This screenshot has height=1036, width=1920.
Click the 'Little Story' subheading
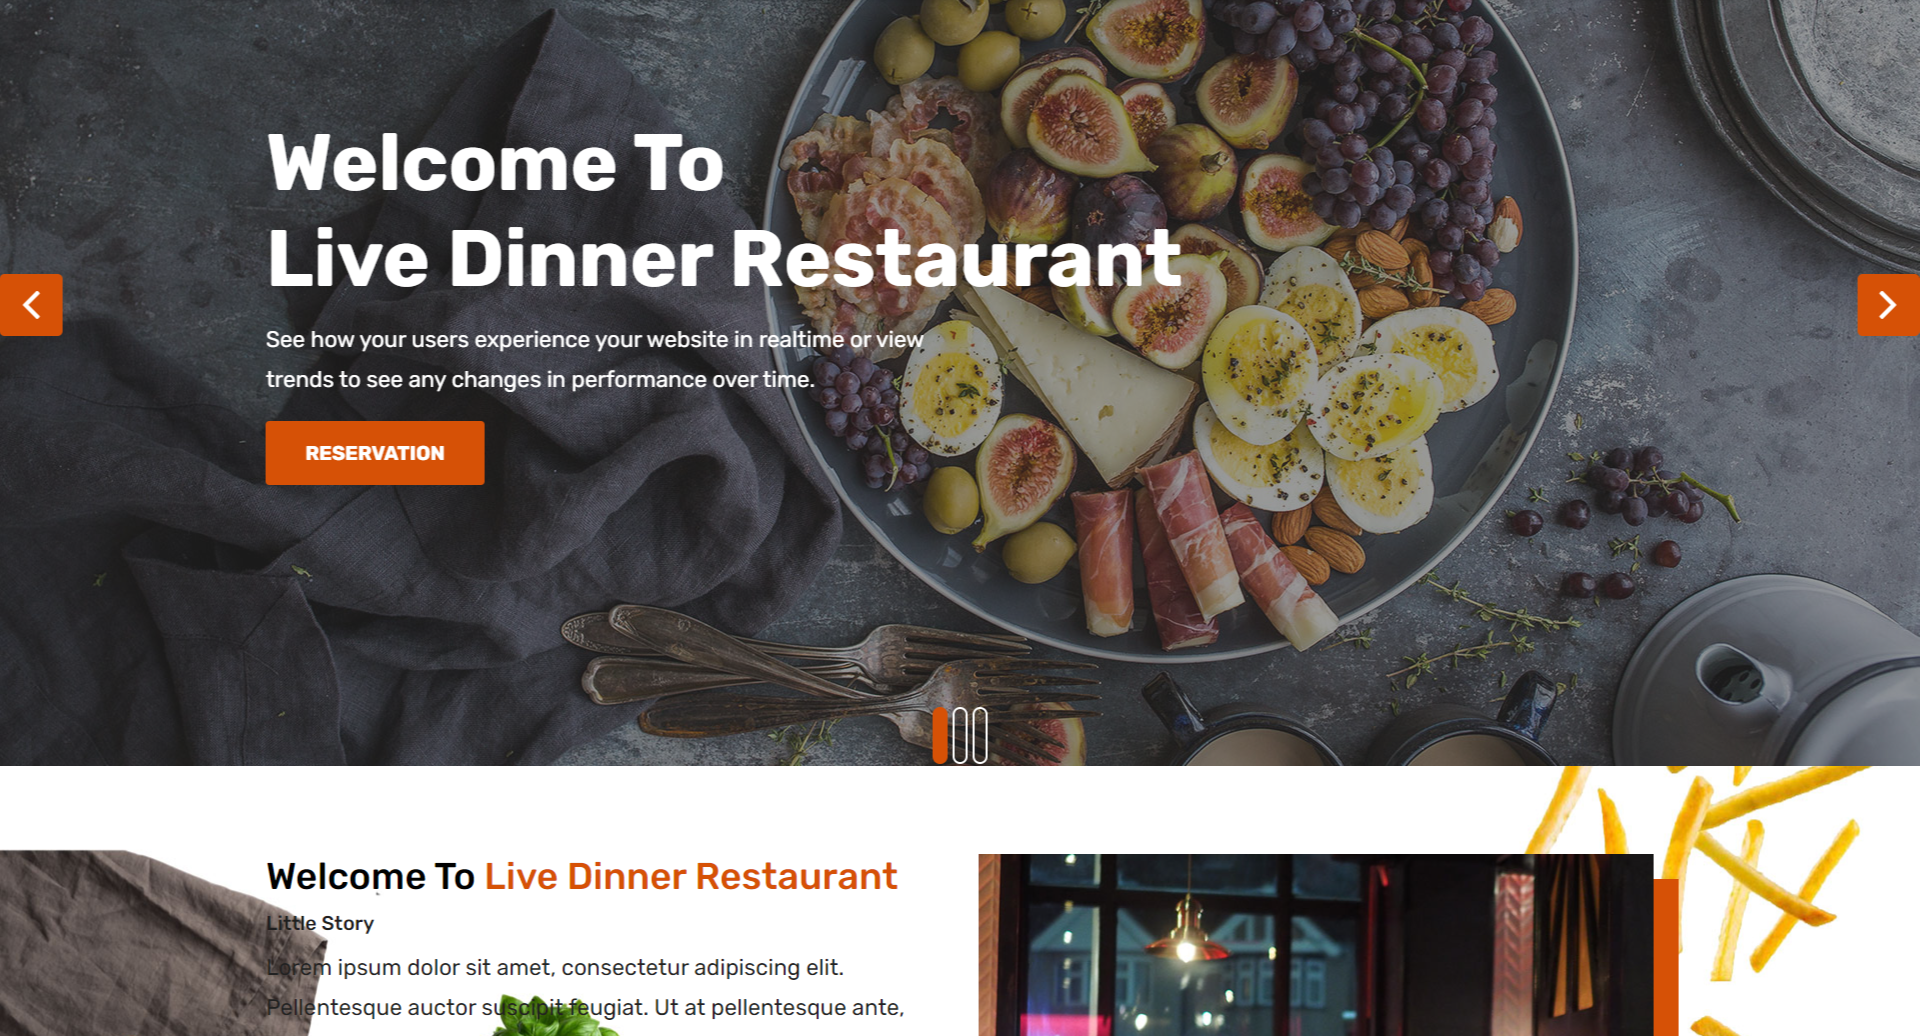[320, 923]
